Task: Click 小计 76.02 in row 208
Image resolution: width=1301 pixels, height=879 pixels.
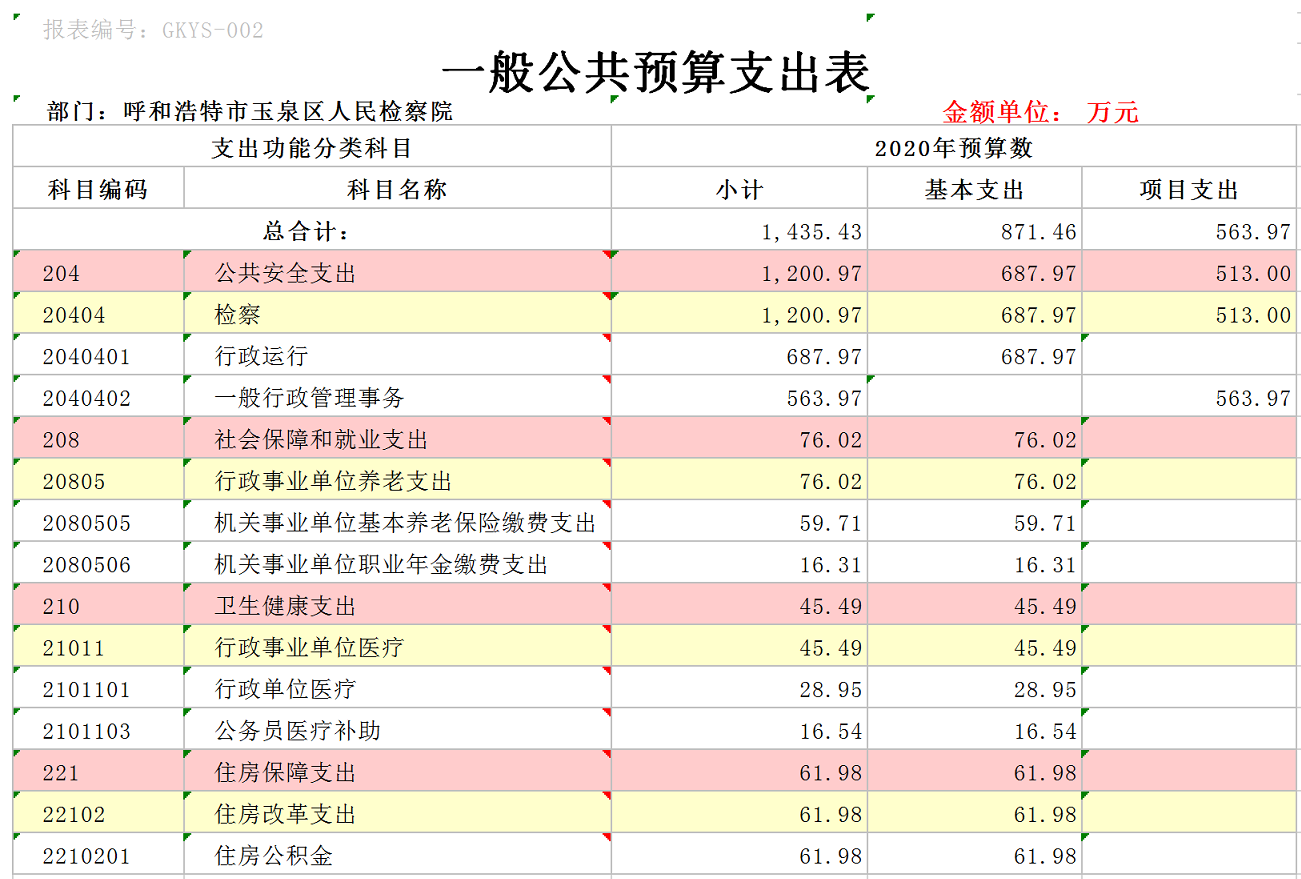Action: [831, 440]
